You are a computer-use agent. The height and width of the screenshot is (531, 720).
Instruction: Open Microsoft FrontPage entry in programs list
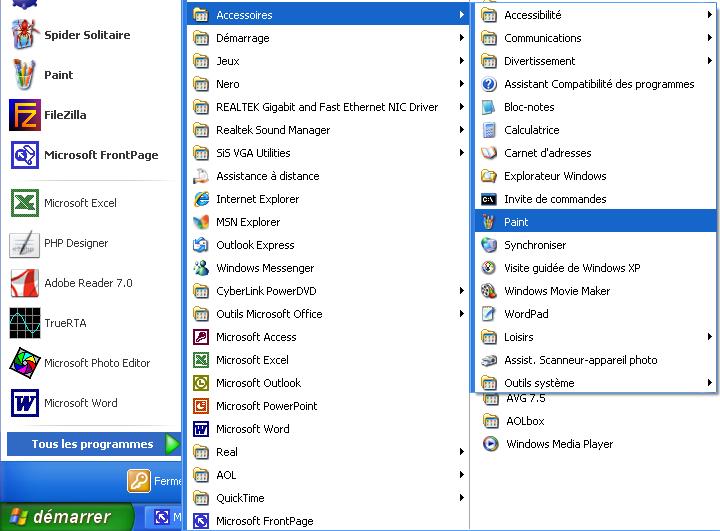pyautogui.click(x=328, y=521)
